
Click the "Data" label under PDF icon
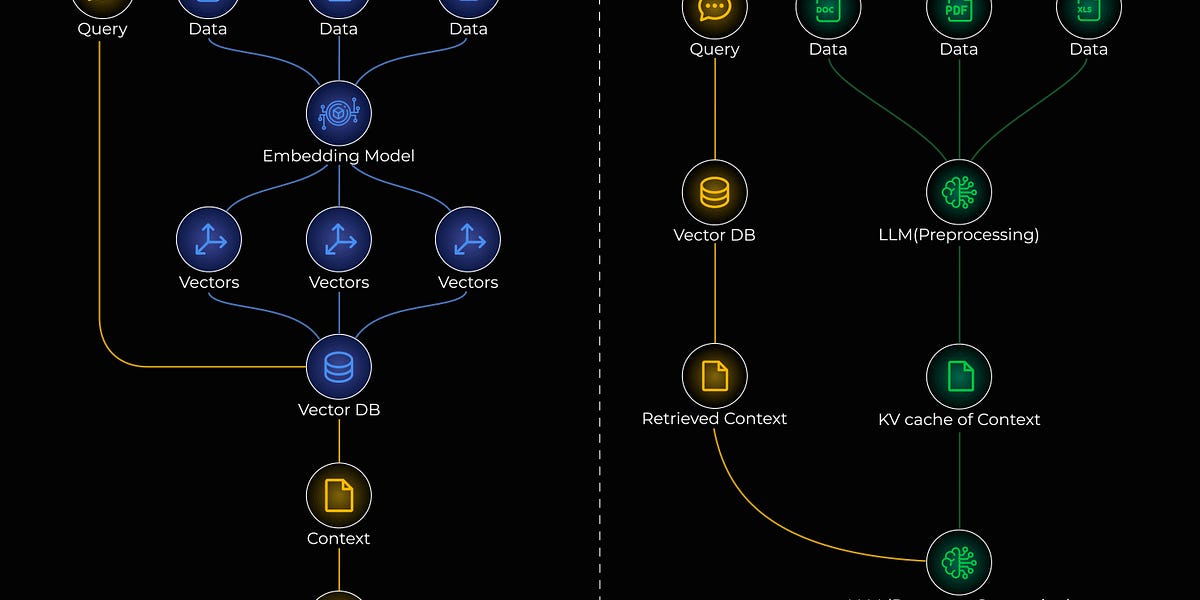point(959,49)
